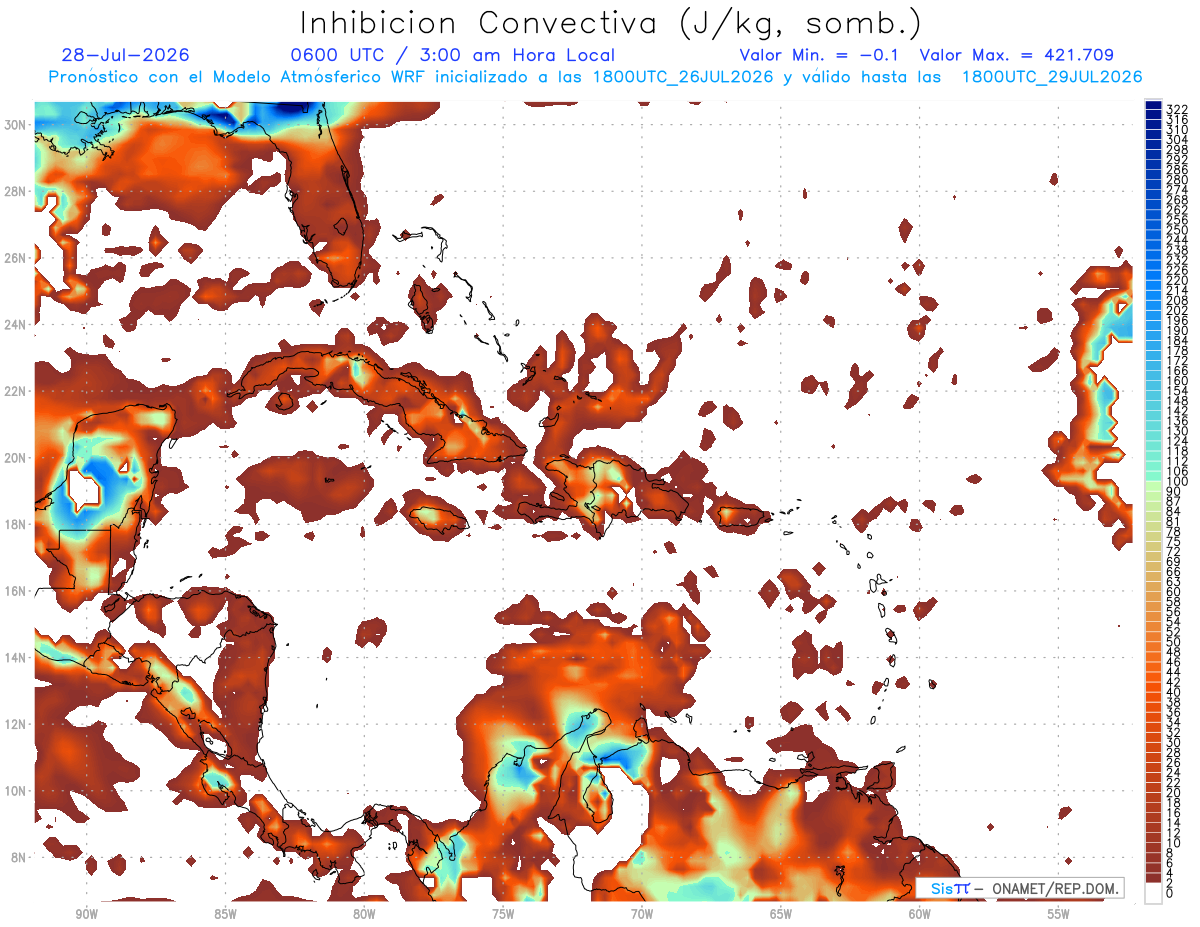This screenshot has width=1200, height=927.
Task: Click the "80W" longitude label
Action: coord(364,914)
